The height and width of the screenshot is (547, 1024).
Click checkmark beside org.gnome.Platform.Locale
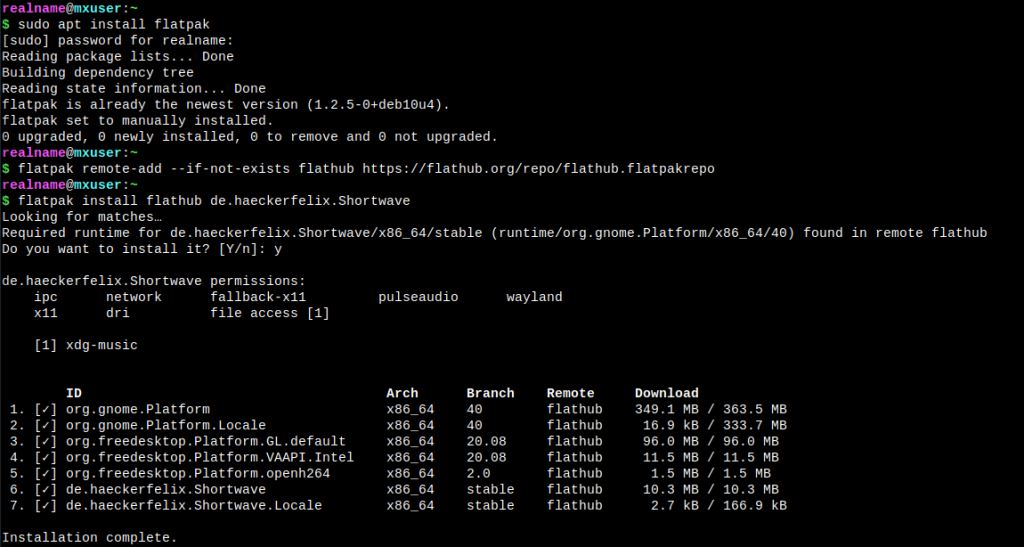tap(46, 426)
